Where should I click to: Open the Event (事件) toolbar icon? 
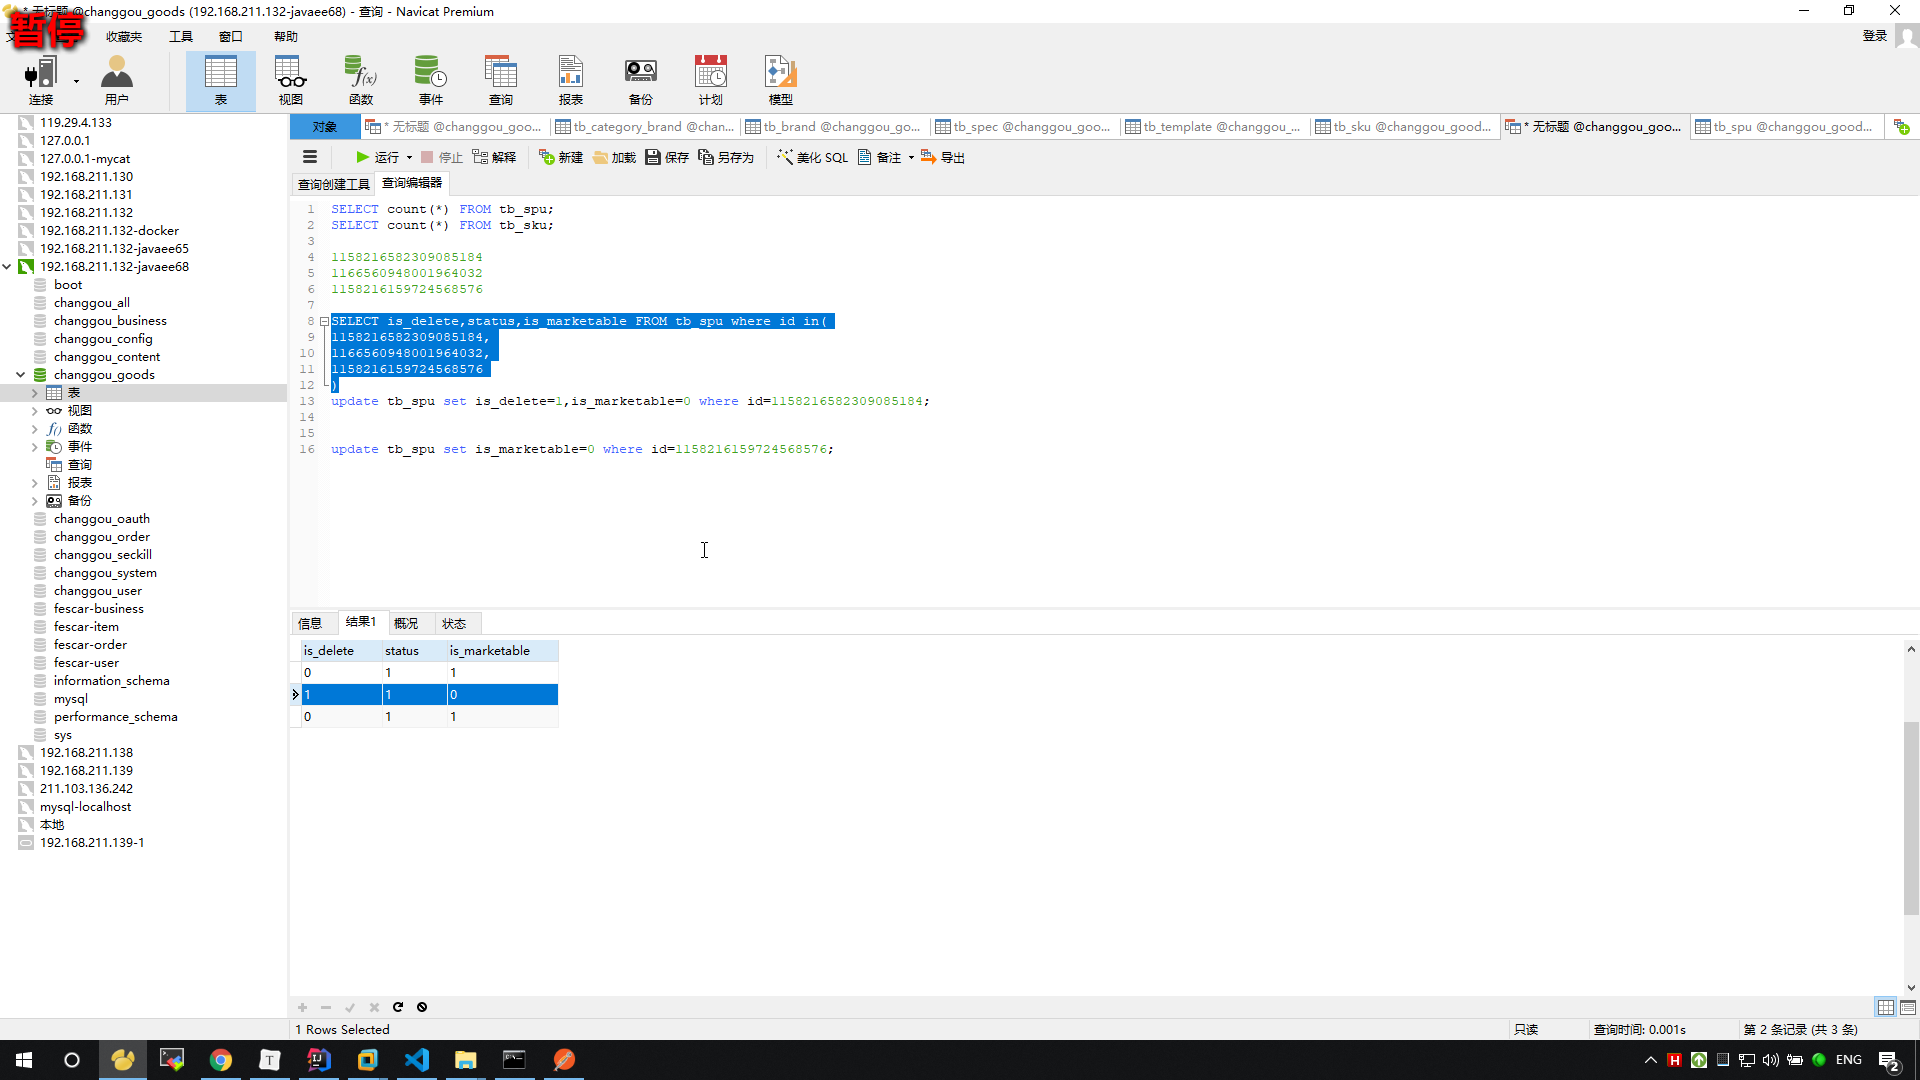pos(431,80)
